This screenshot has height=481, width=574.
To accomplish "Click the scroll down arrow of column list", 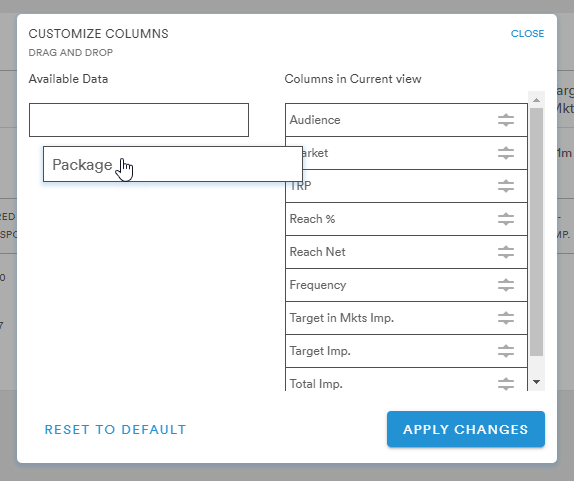I will [536, 382].
